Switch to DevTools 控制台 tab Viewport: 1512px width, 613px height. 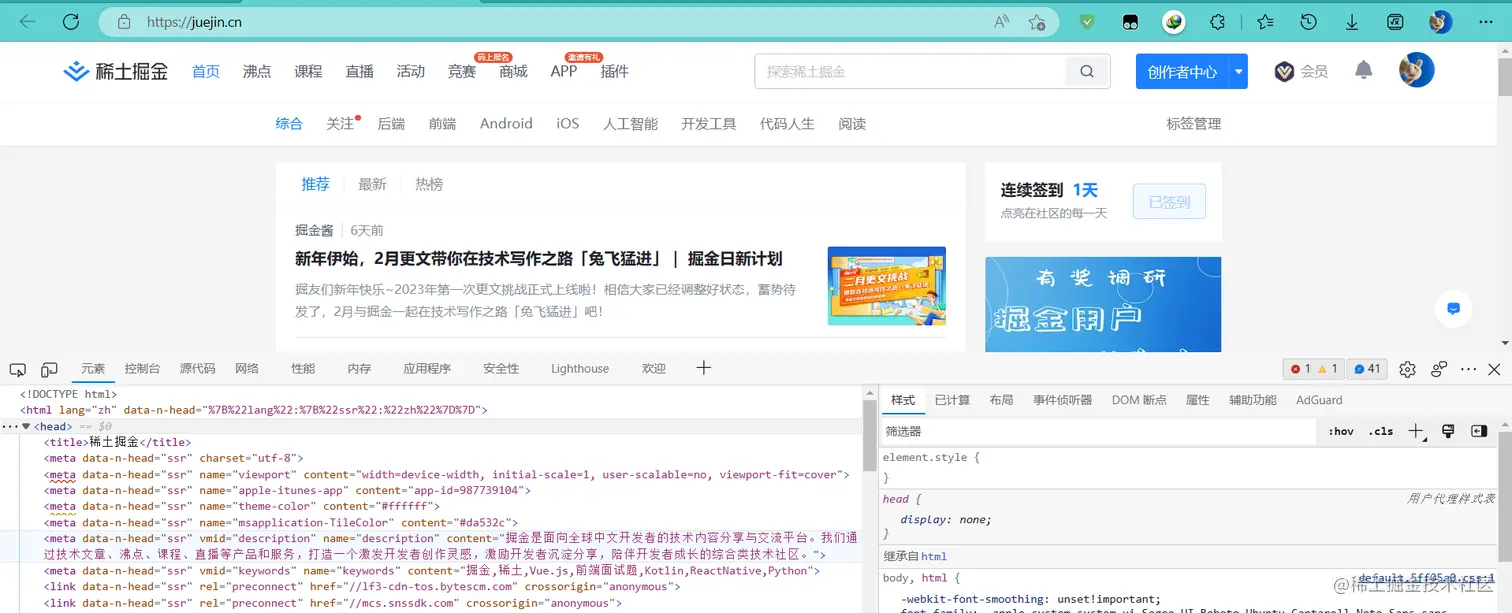coord(142,369)
